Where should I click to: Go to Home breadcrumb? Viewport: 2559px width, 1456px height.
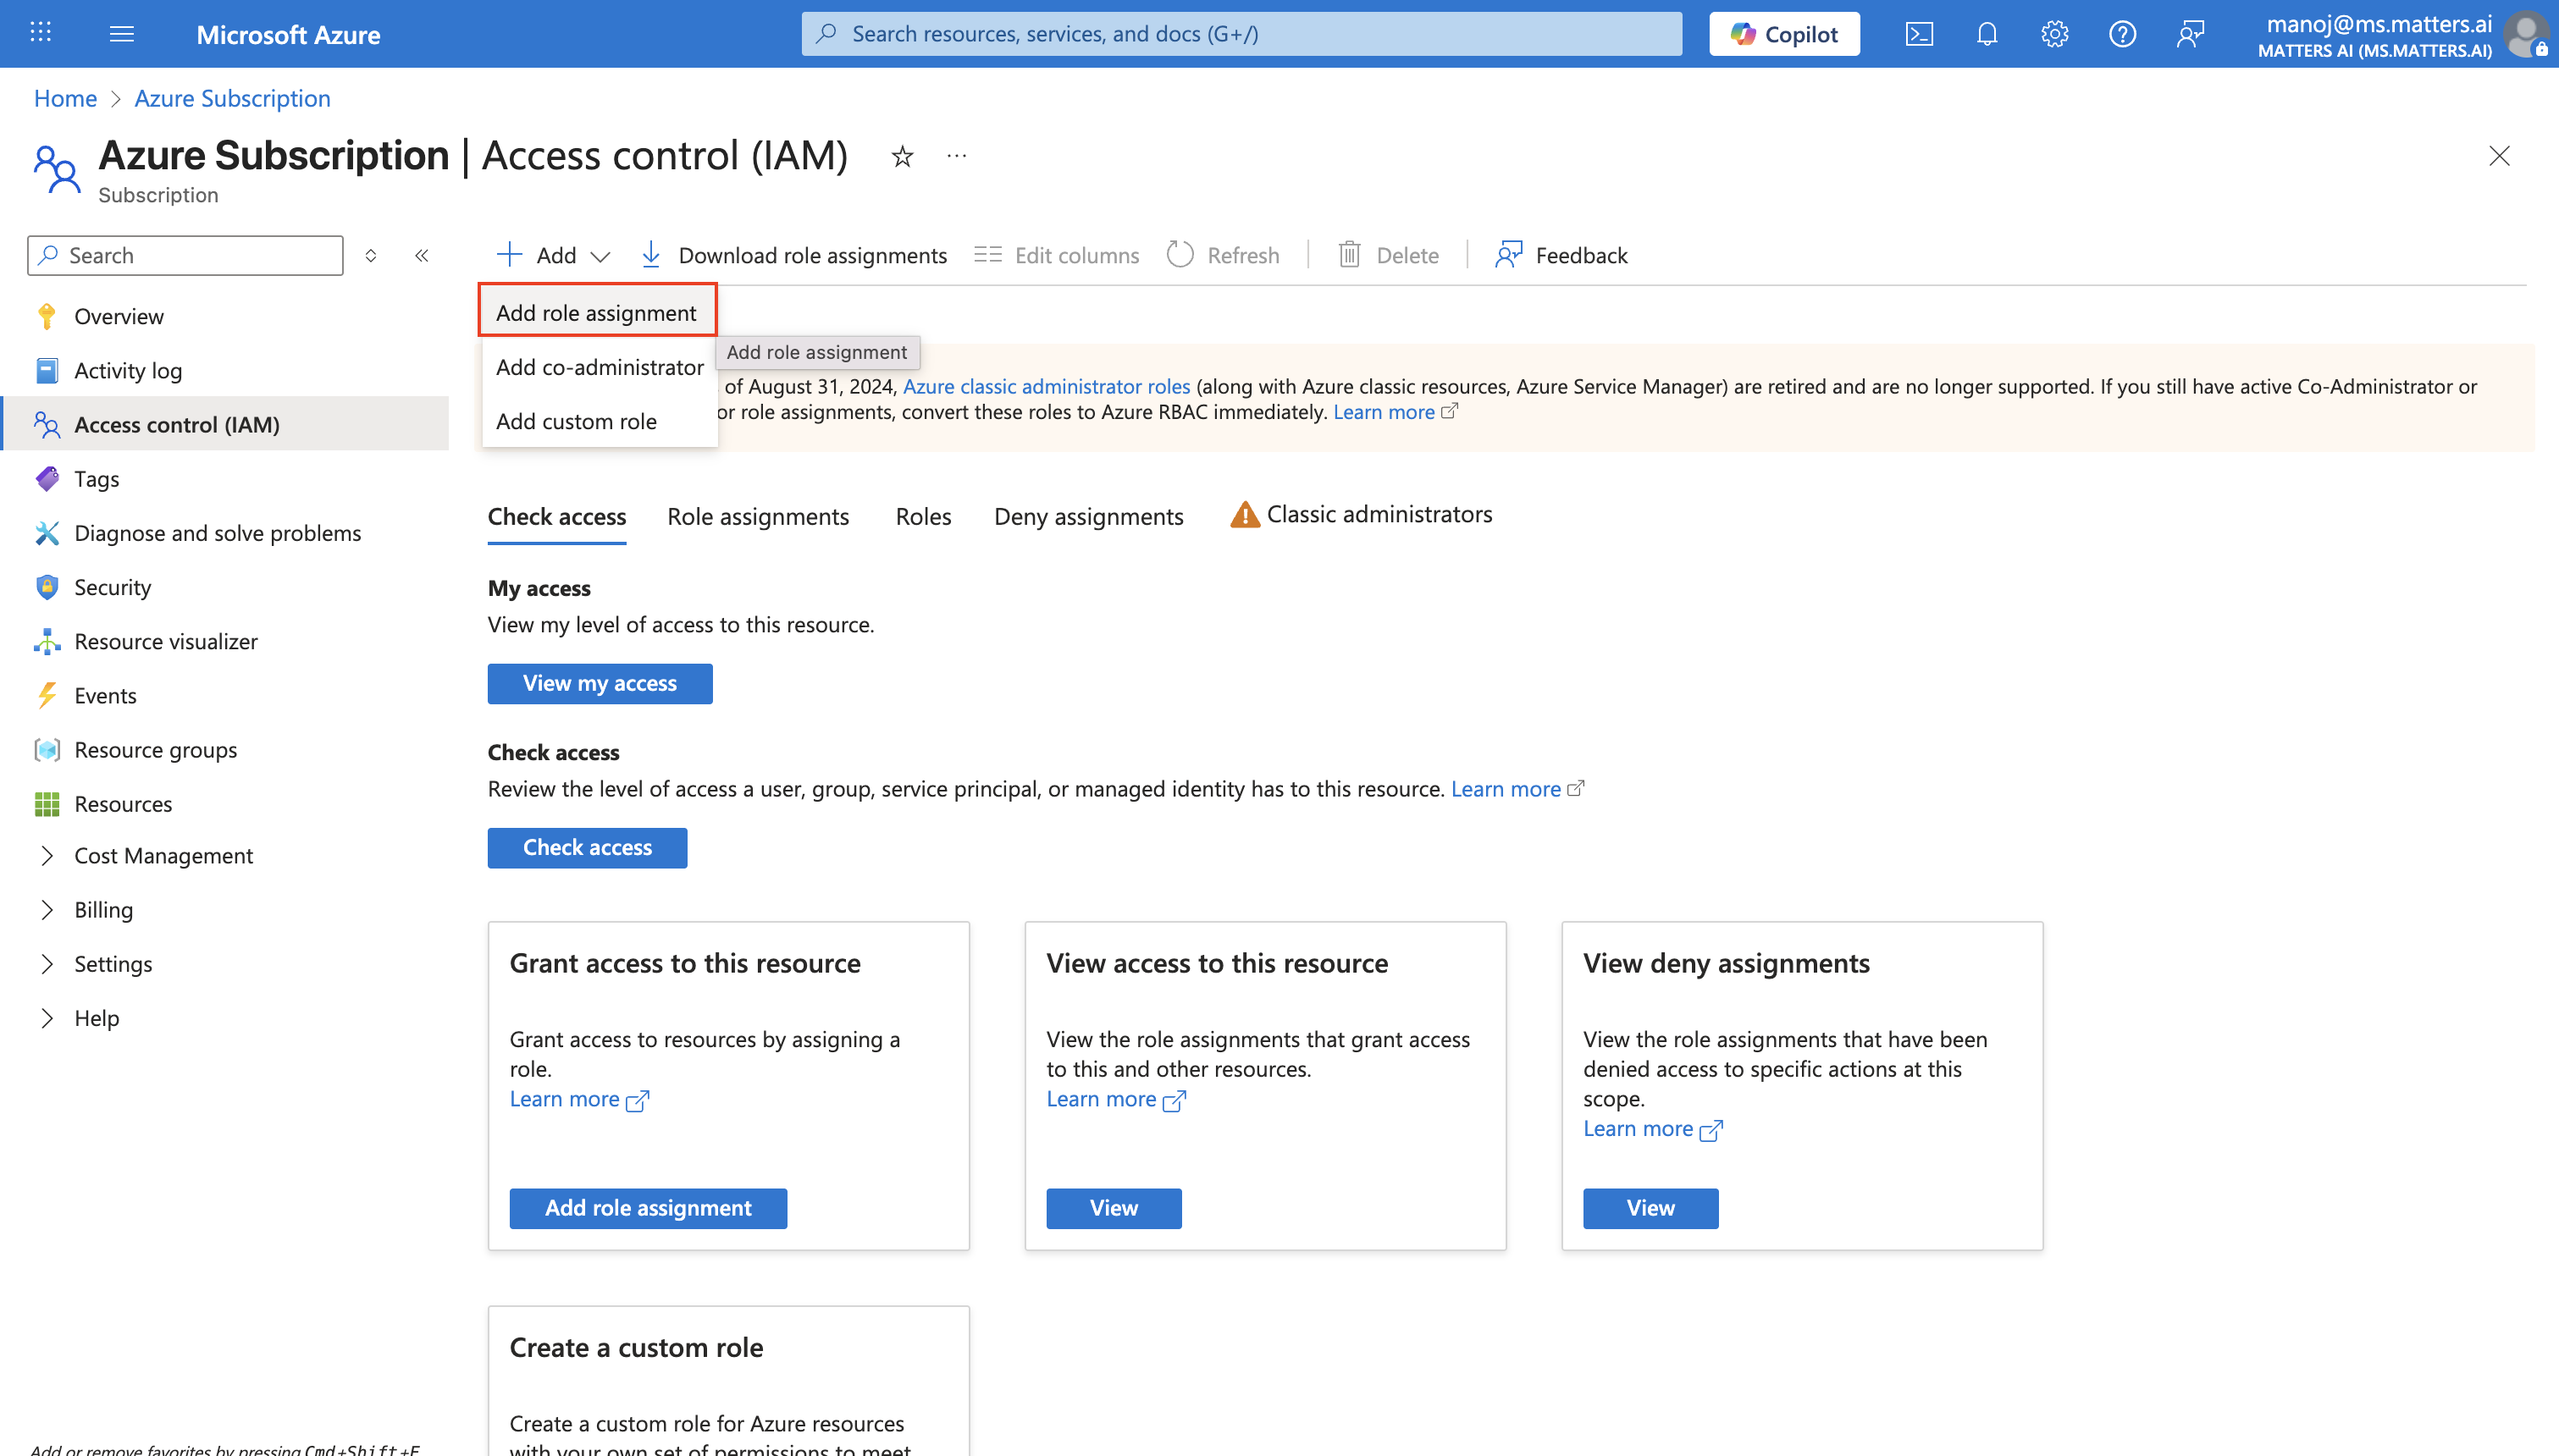click(x=65, y=98)
